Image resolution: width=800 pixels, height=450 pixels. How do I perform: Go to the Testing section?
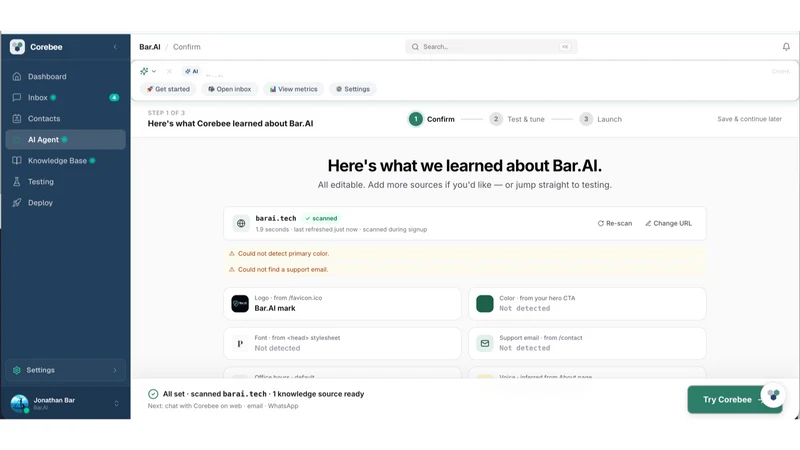click(65, 182)
